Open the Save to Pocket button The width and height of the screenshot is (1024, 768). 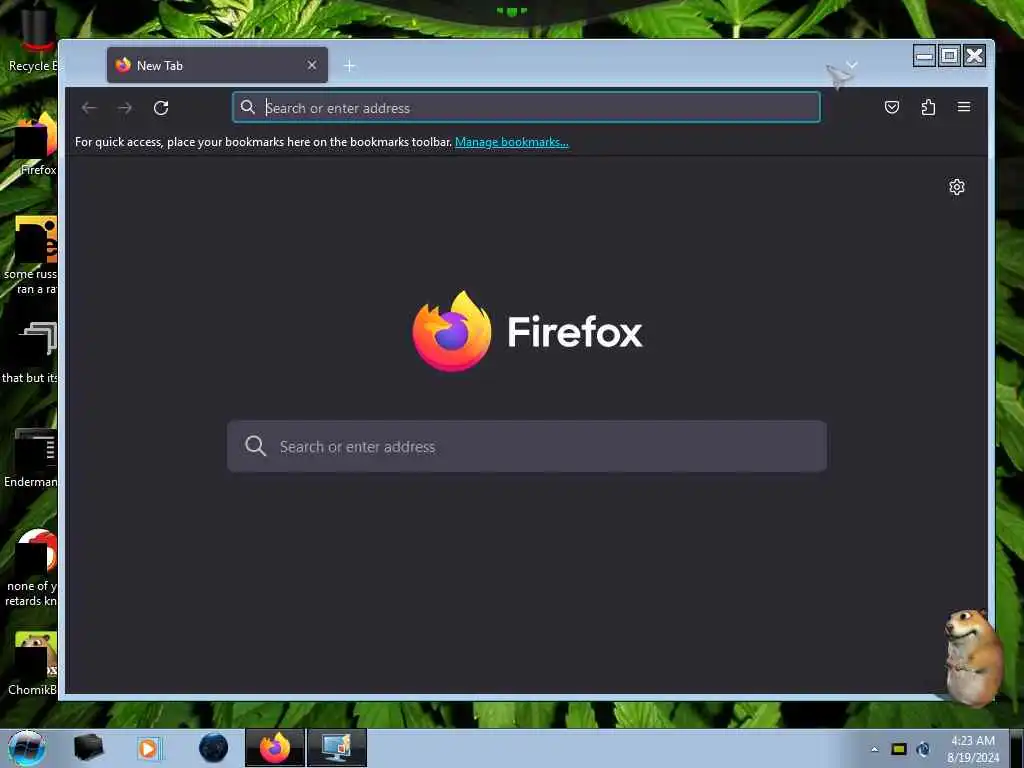(891, 107)
